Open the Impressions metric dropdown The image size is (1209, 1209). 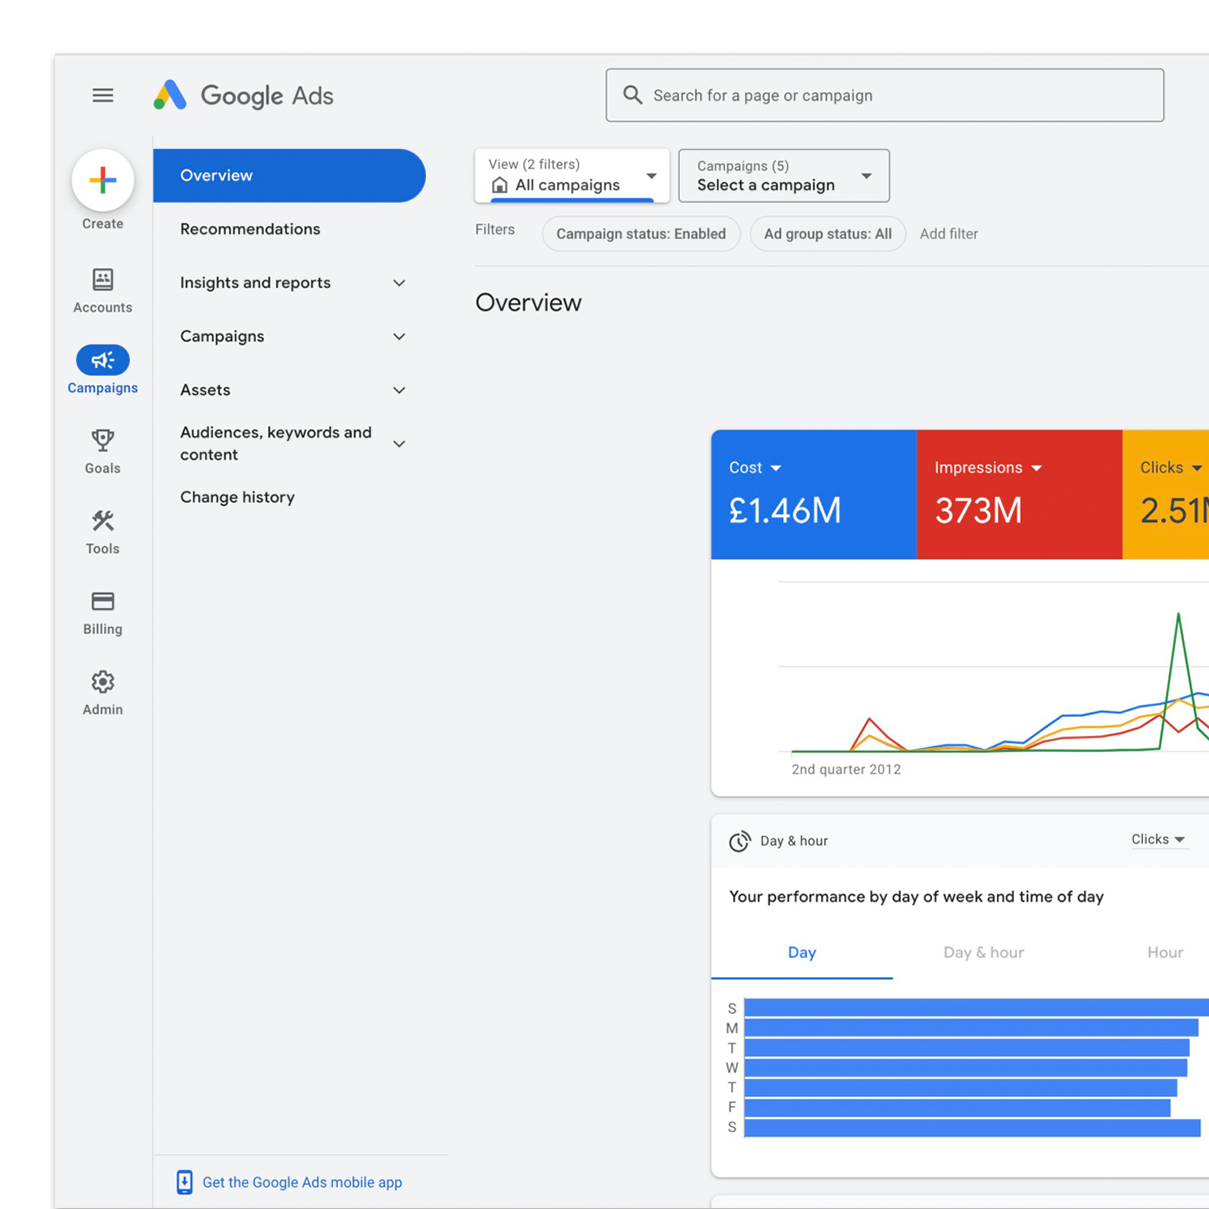(x=988, y=468)
